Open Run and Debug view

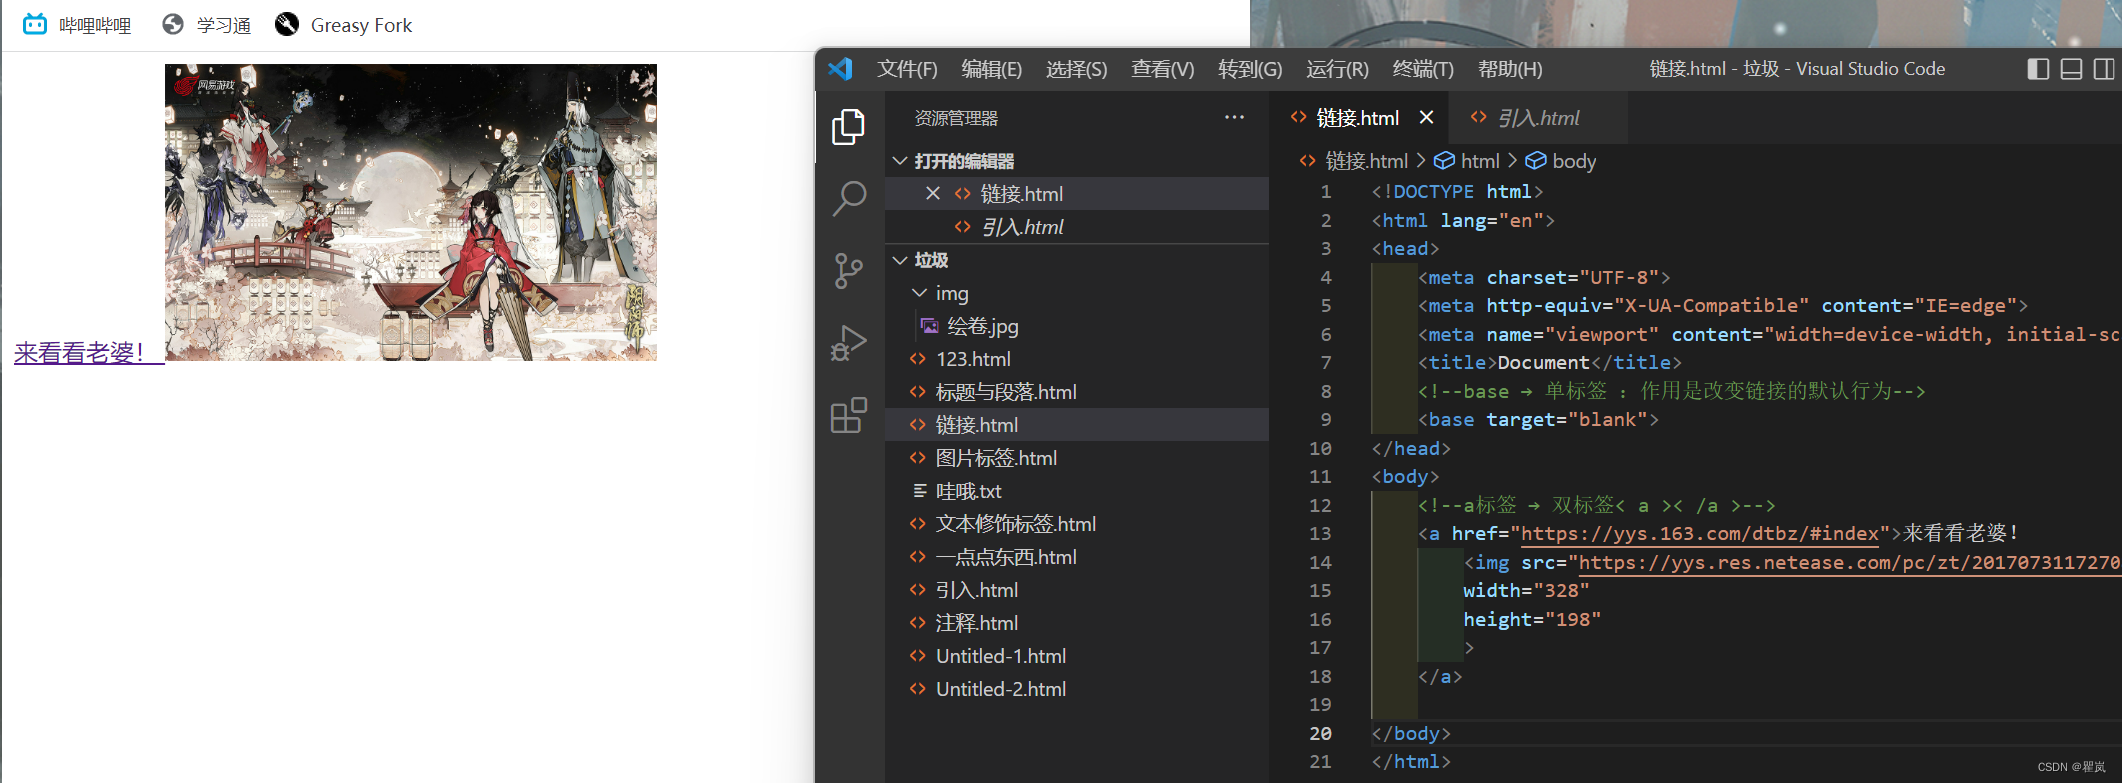(x=848, y=343)
